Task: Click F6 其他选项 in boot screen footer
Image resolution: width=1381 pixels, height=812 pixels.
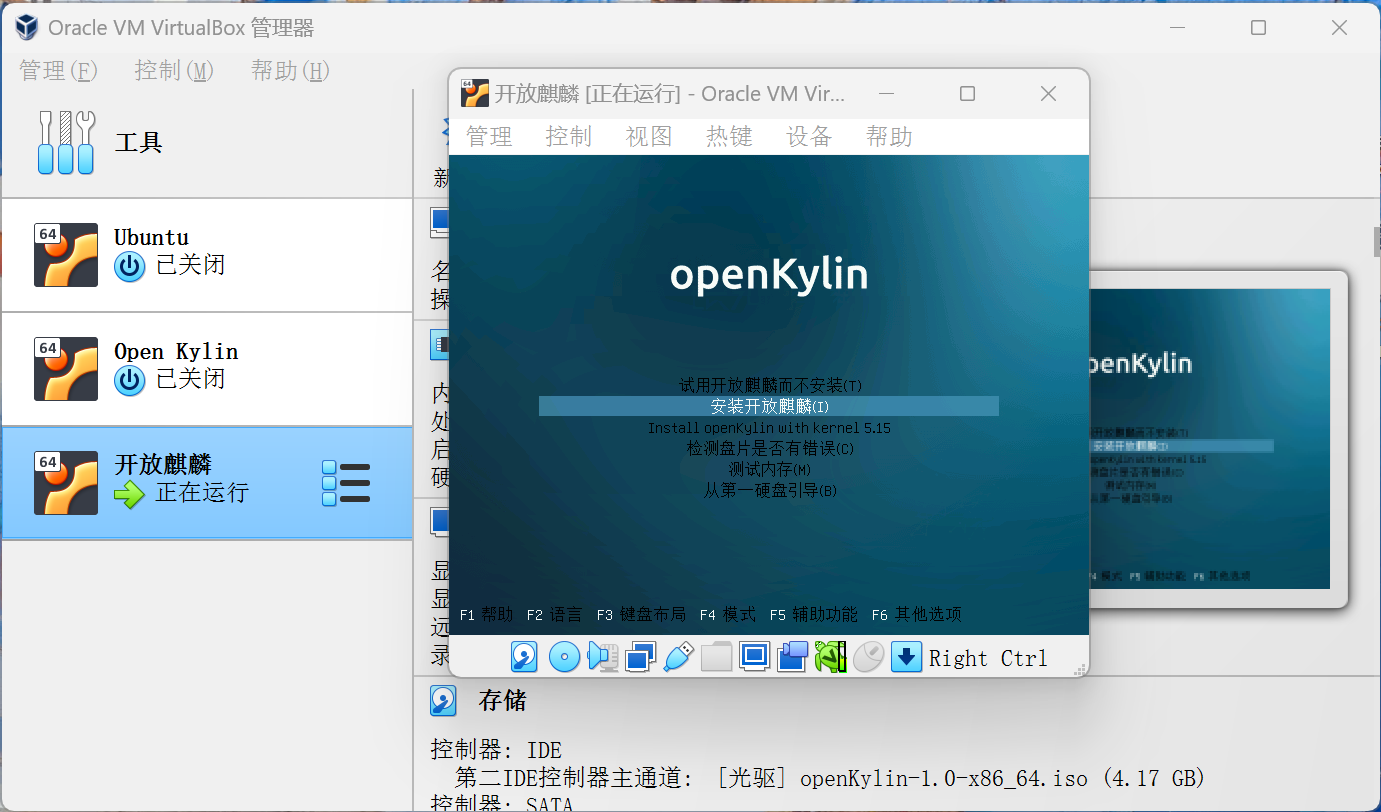Action: coord(916,615)
